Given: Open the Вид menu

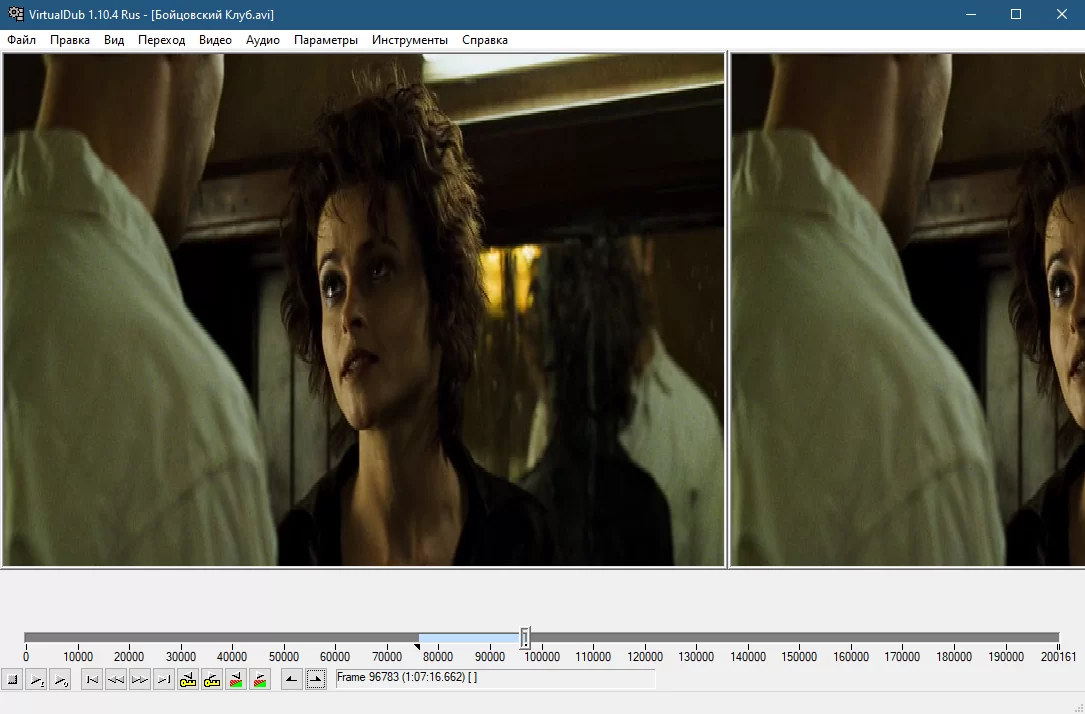Looking at the screenshot, I should click(x=114, y=40).
